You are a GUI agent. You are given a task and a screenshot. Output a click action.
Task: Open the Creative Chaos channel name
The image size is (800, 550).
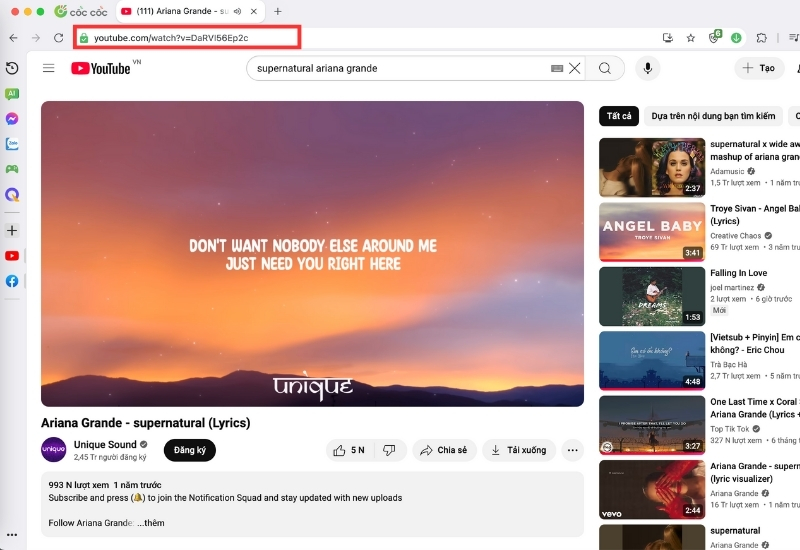[735, 236]
